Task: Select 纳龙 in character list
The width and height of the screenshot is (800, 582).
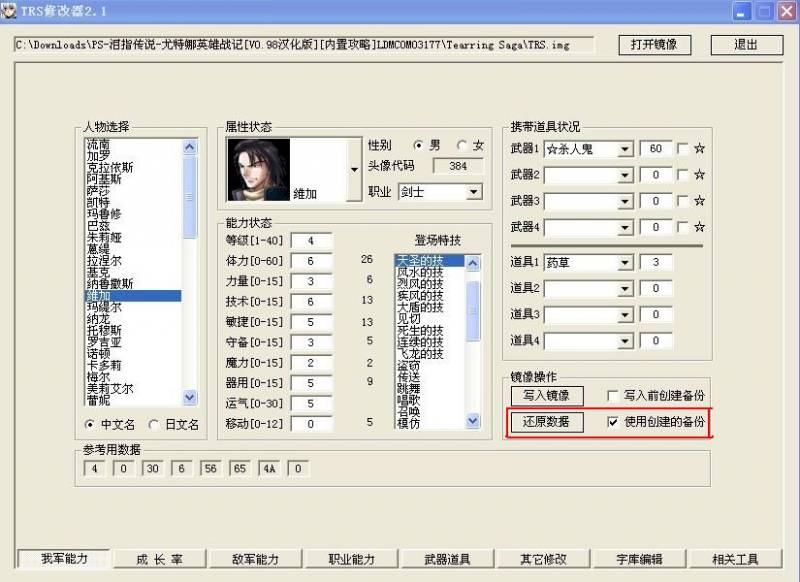Action: point(100,319)
